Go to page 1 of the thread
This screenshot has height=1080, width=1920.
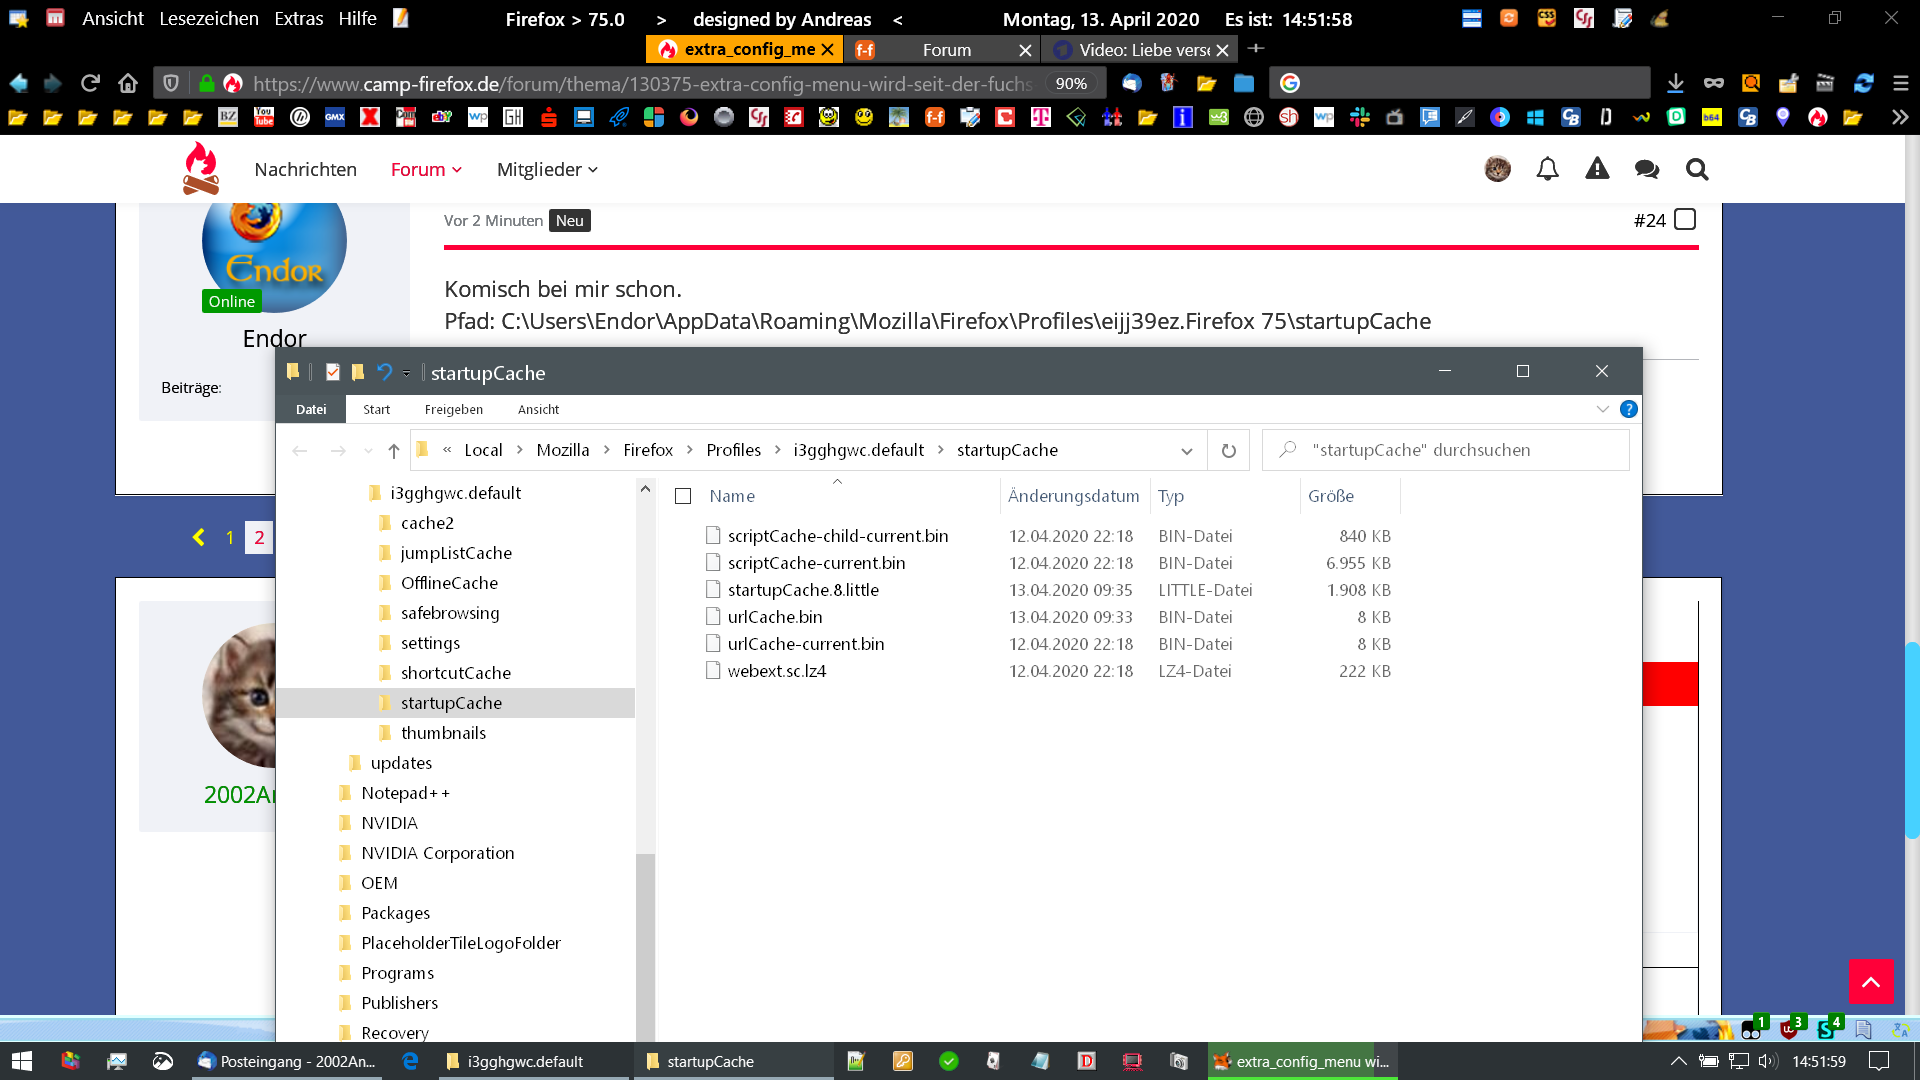[229, 537]
